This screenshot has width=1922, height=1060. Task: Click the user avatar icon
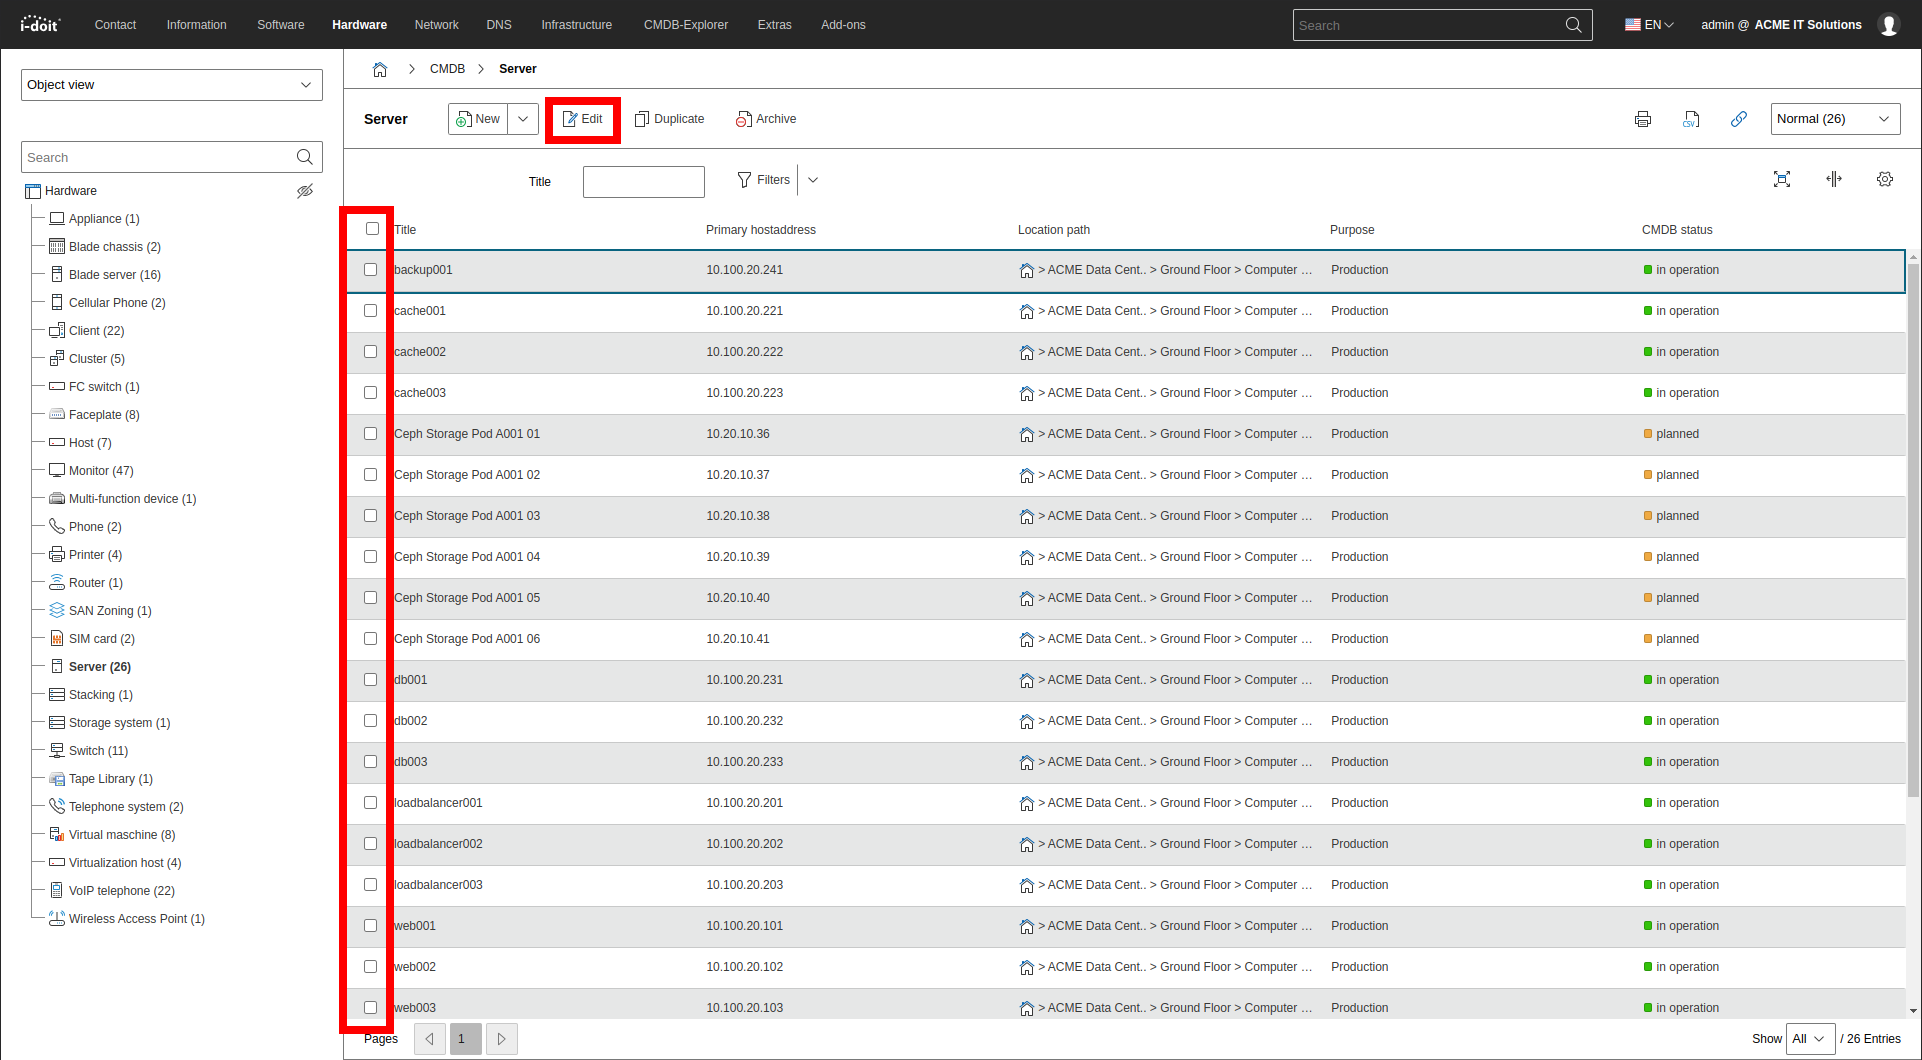(1889, 25)
